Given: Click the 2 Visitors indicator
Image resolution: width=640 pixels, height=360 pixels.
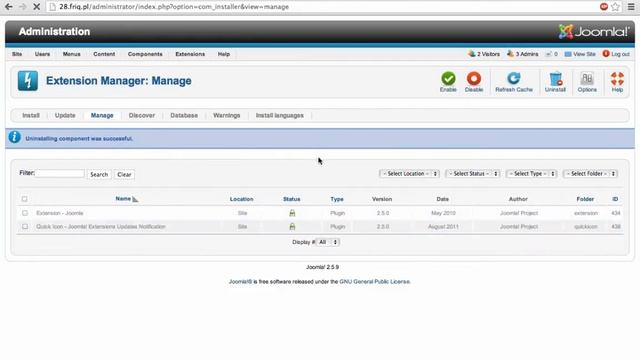Looking at the screenshot, I should click(x=484, y=54).
